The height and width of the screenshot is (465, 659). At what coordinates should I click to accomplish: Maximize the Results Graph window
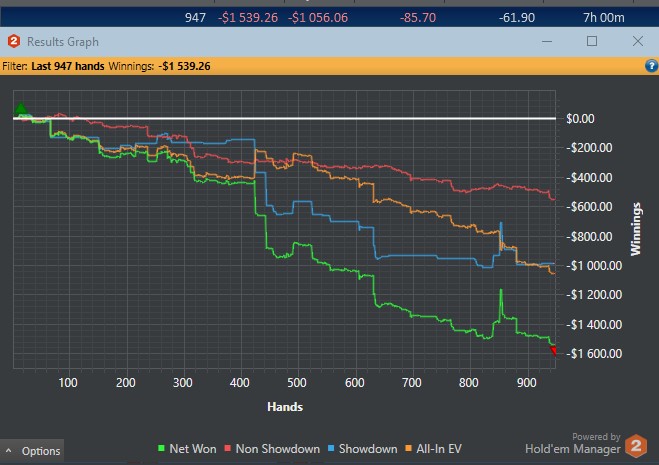(x=592, y=41)
